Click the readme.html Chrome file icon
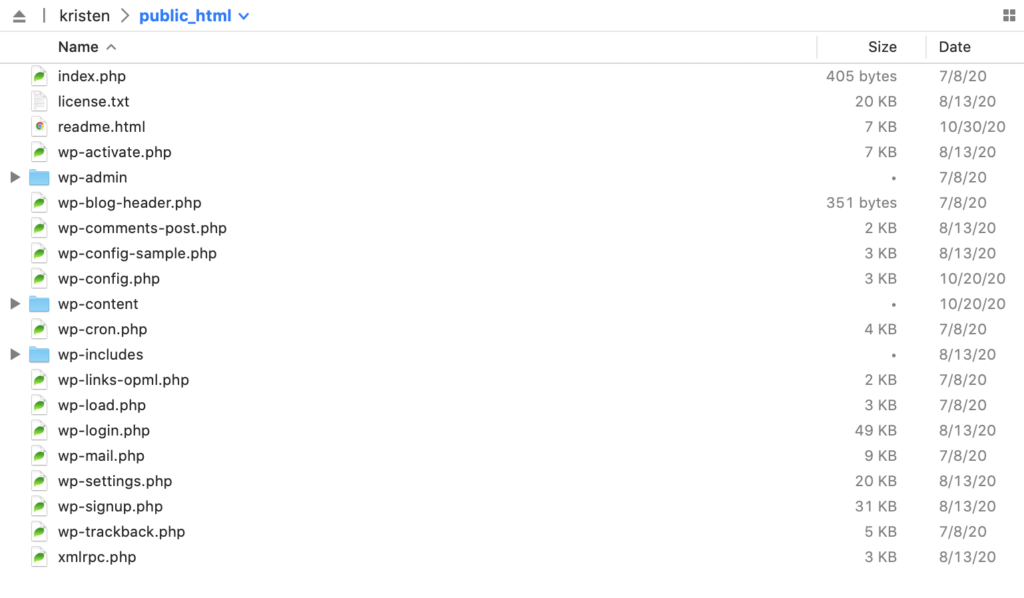This screenshot has width=1024, height=598. coord(39,127)
